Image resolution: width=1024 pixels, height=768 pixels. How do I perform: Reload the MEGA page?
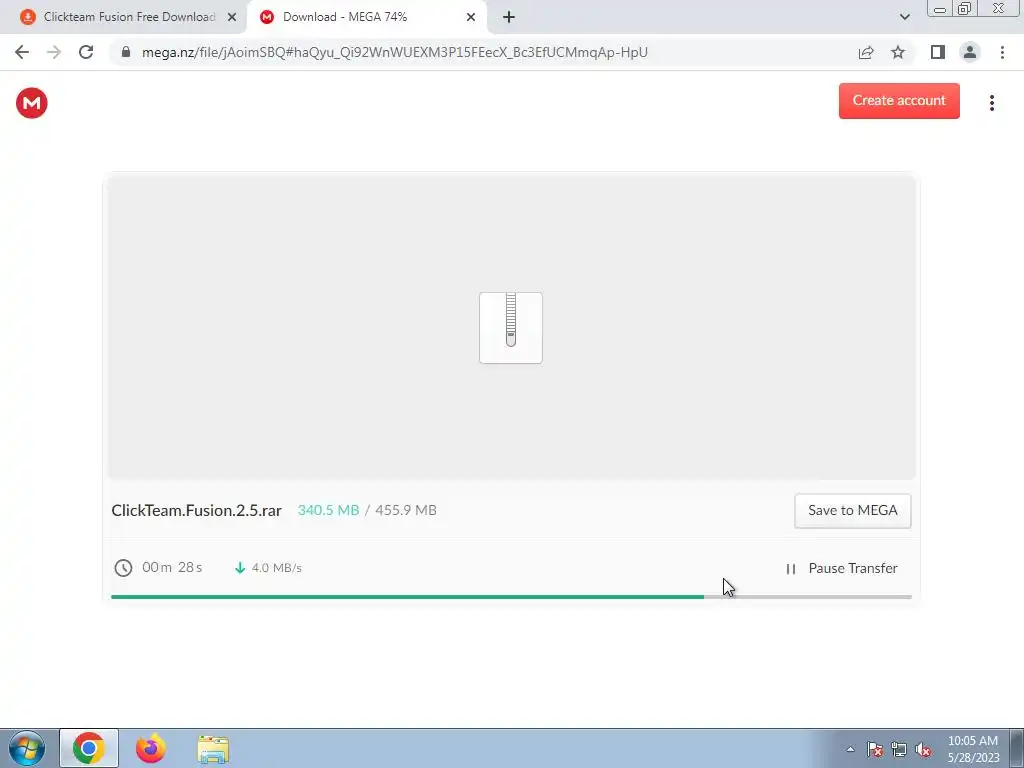[x=86, y=52]
